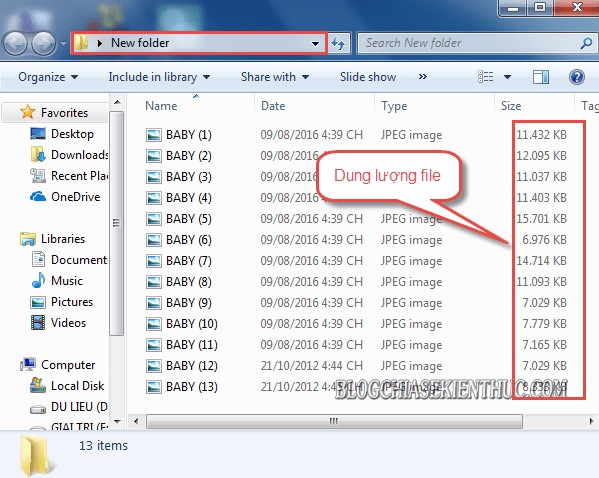The width and height of the screenshot is (599, 478).
Task: Select the BABY (2) image file icon
Action: (154, 156)
